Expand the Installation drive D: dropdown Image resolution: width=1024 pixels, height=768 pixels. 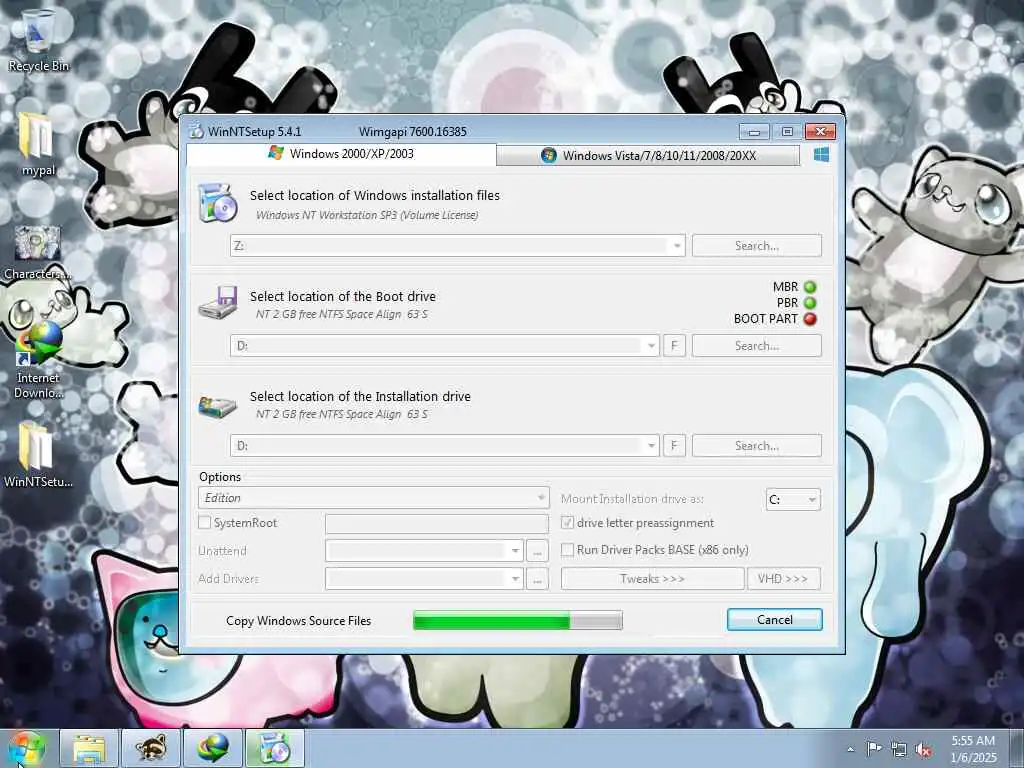650,445
